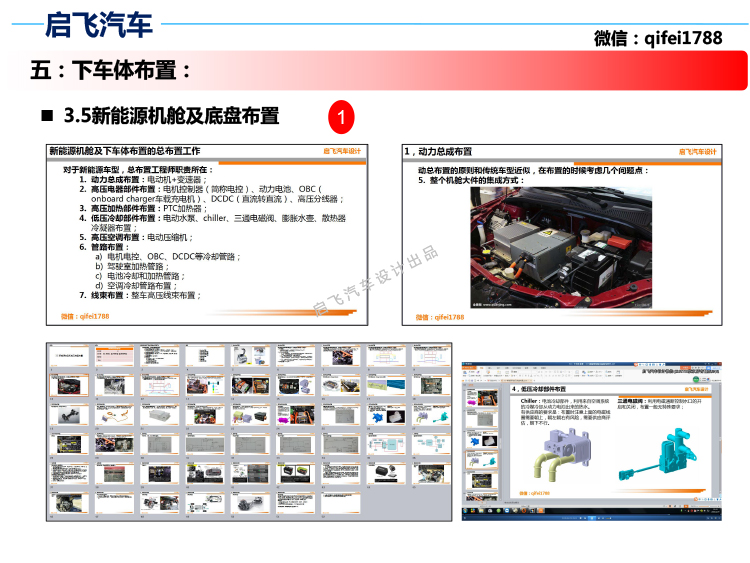Click the orange 启飞汽车设计 label on right slide

pos(698,151)
